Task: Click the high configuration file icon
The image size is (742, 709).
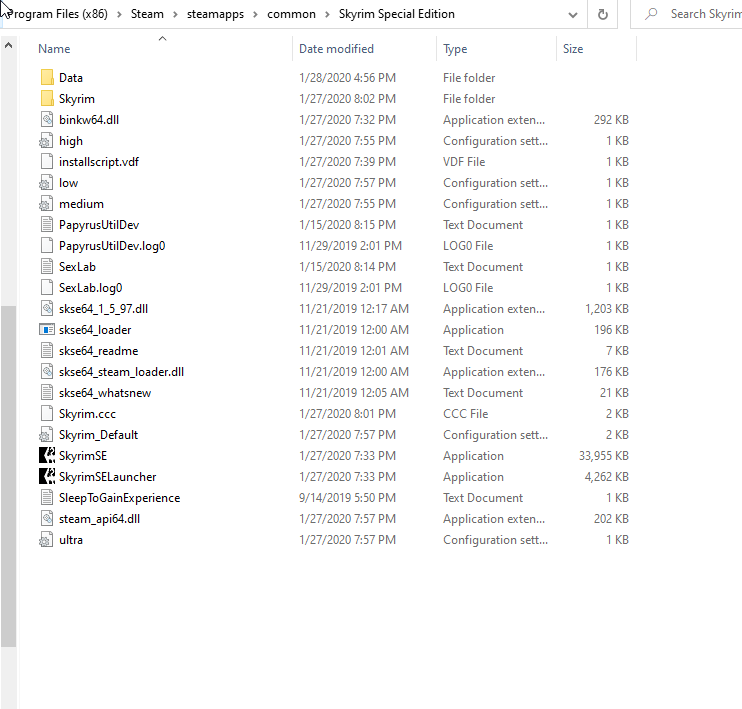Action: 47,141
